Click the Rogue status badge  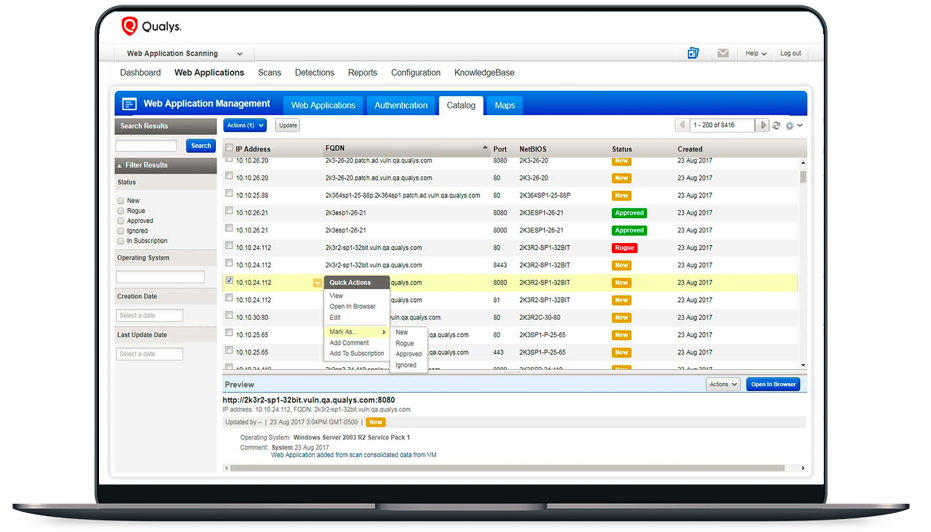click(x=624, y=248)
